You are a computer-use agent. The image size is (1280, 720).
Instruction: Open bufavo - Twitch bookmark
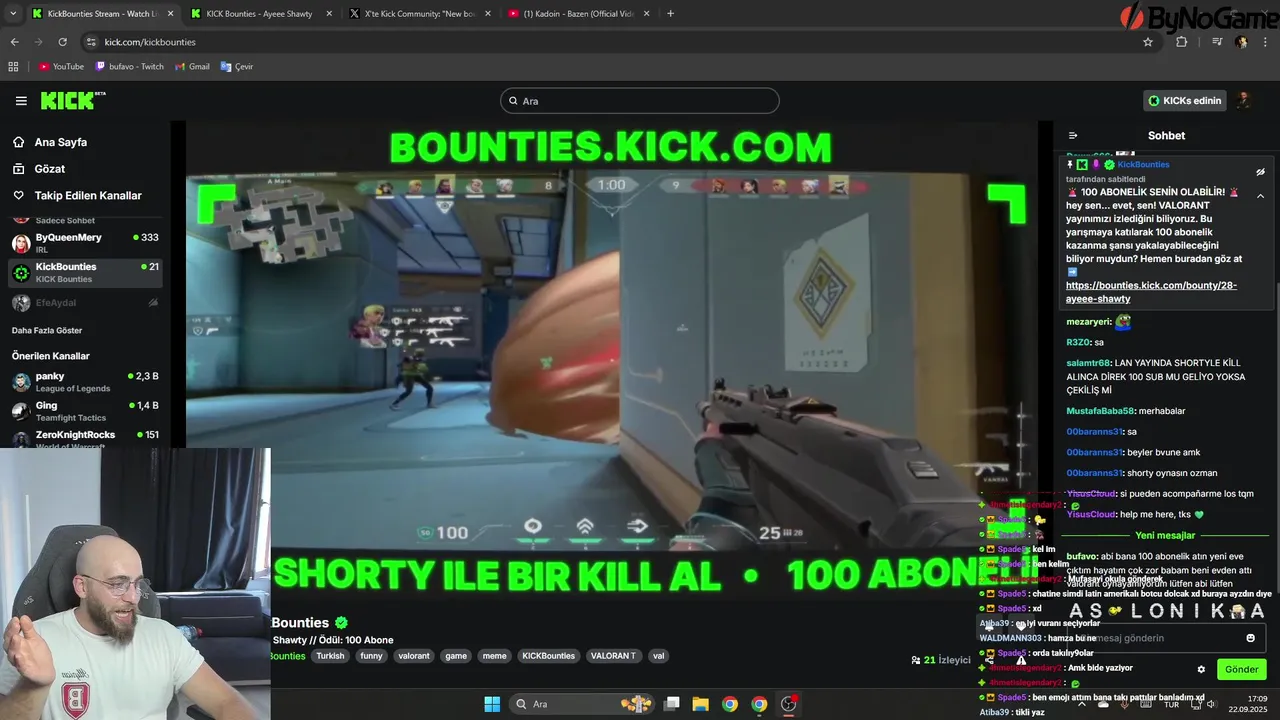(x=129, y=67)
